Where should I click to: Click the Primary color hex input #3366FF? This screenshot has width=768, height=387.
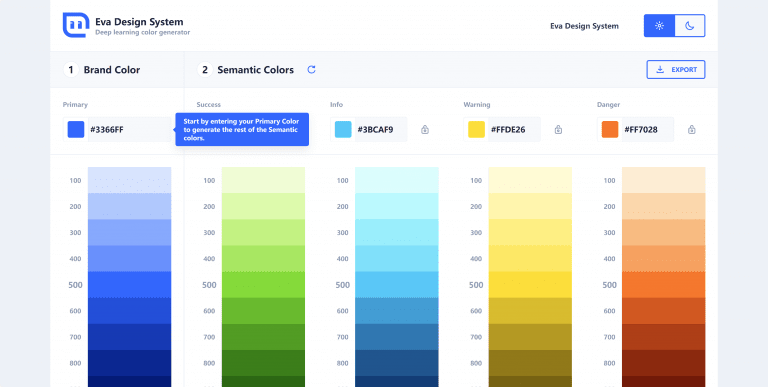[129, 130]
